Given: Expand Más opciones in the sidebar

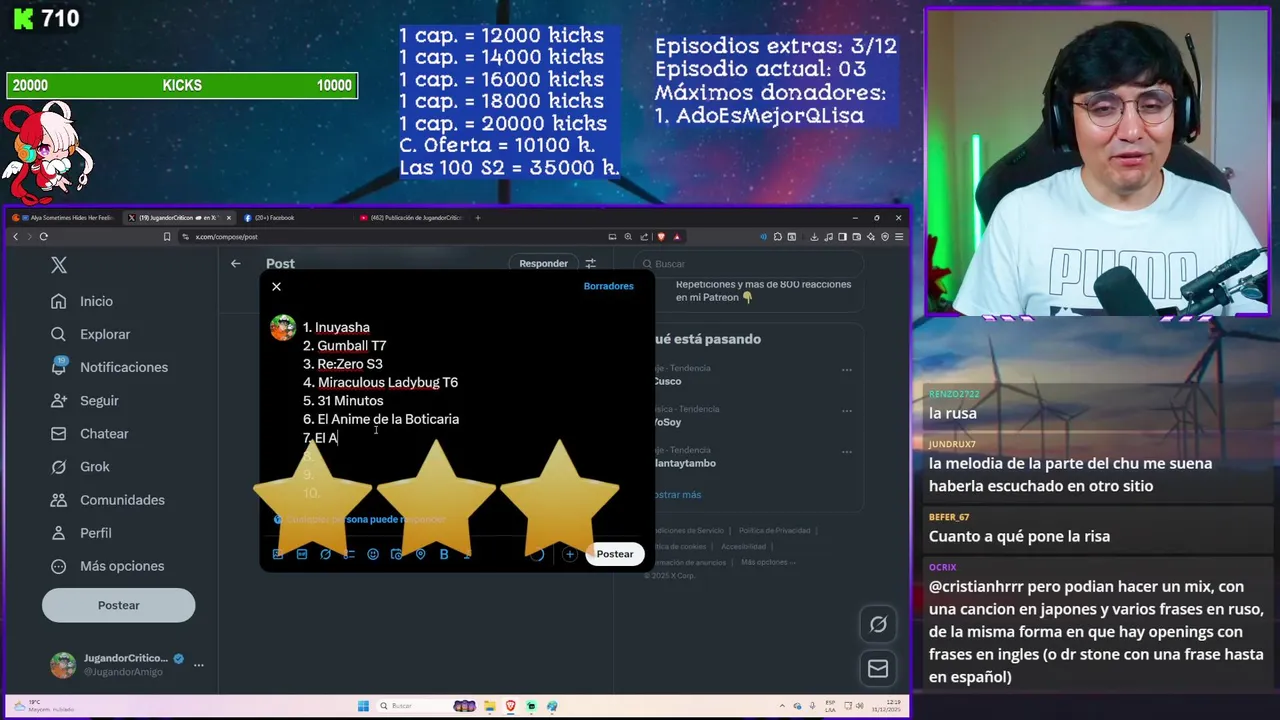Looking at the screenshot, I should pyautogui.click(x=108, y=565).
